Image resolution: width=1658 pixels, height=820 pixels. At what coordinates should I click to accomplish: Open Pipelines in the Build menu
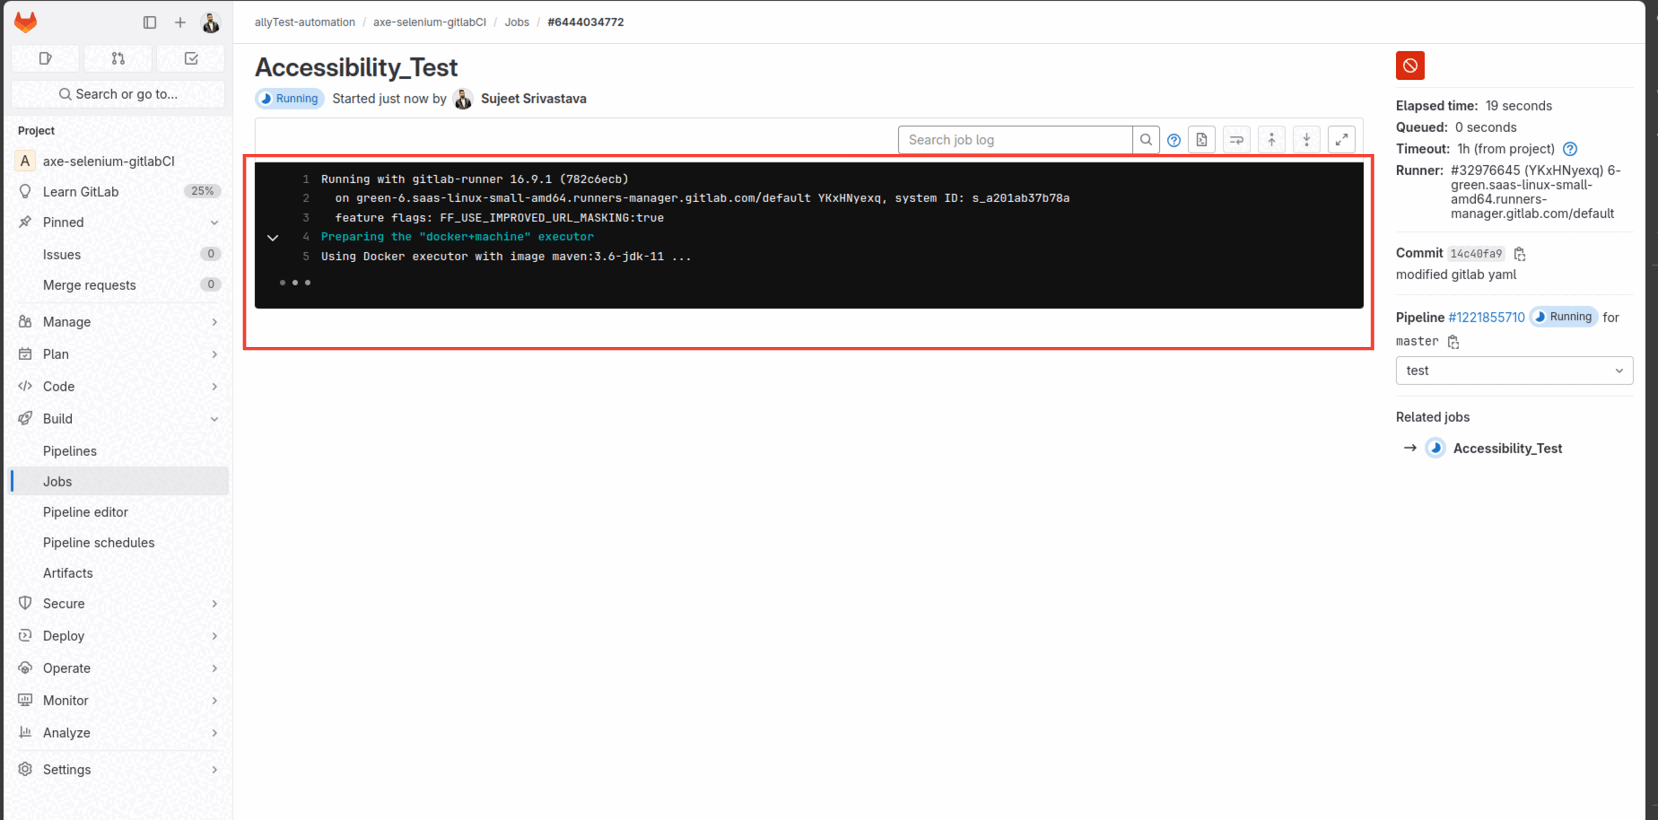click(x=70, y=451)
